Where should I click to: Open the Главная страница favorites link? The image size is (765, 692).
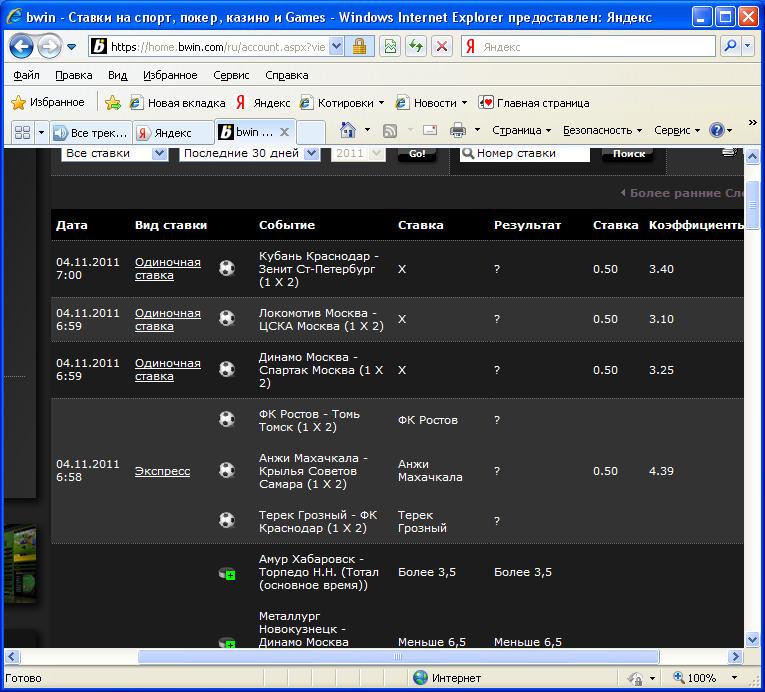534,103
